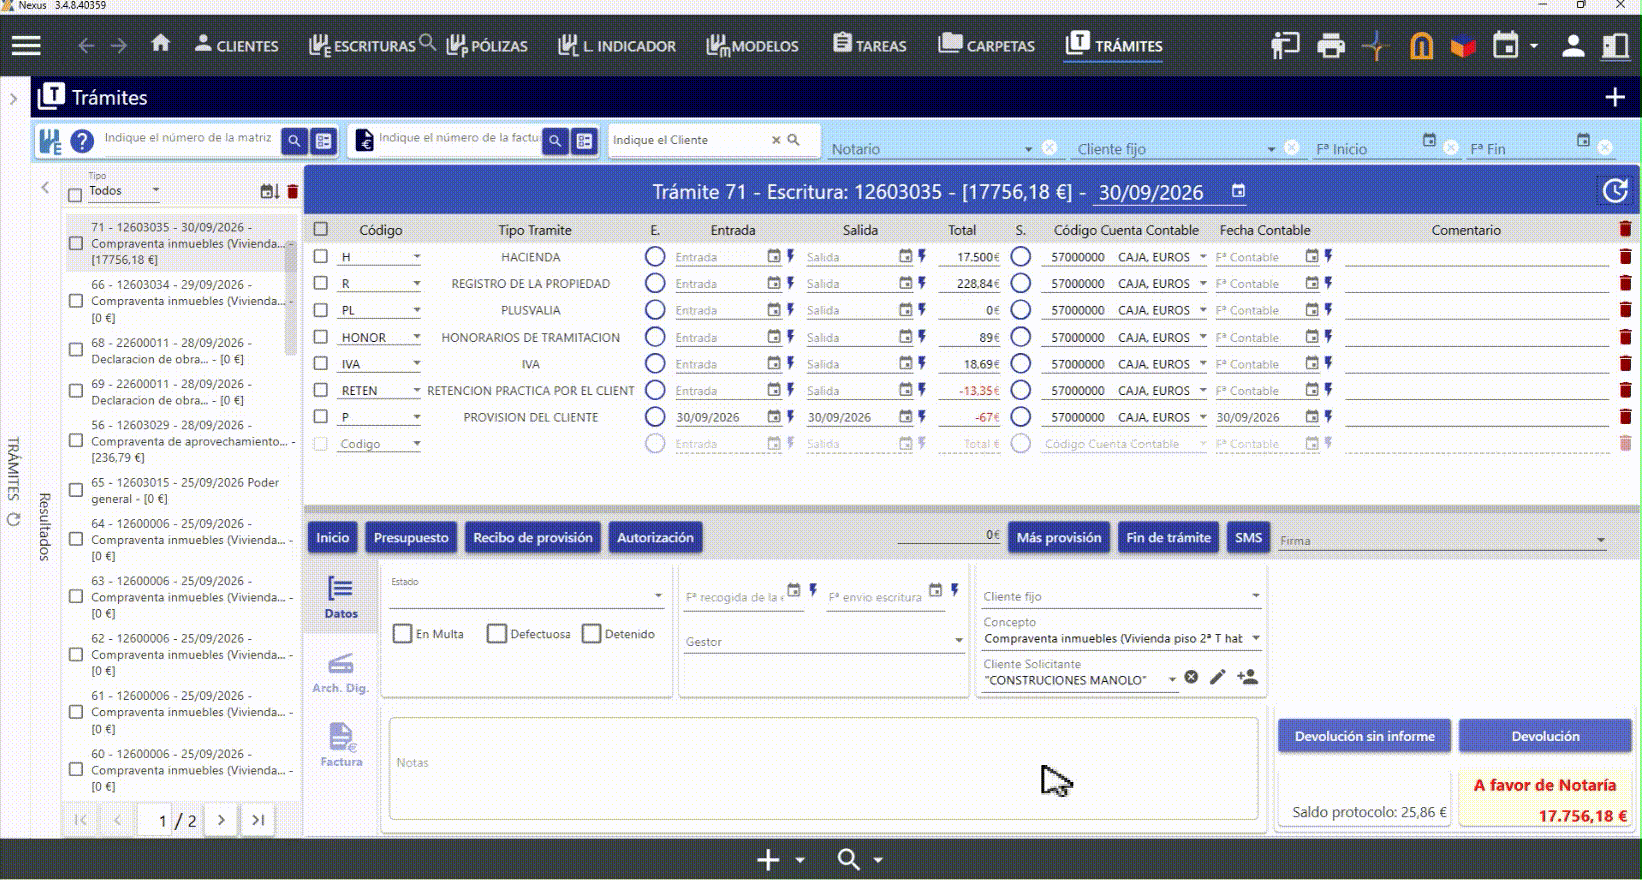Add new trámite plus icon in header

coord(1615,97)
